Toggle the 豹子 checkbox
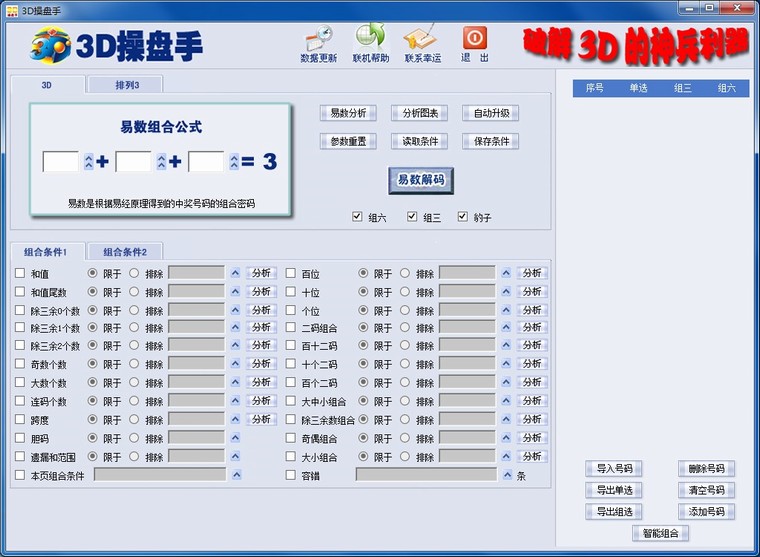This screenshot has width=760, height=557. [x=463, y=217]
